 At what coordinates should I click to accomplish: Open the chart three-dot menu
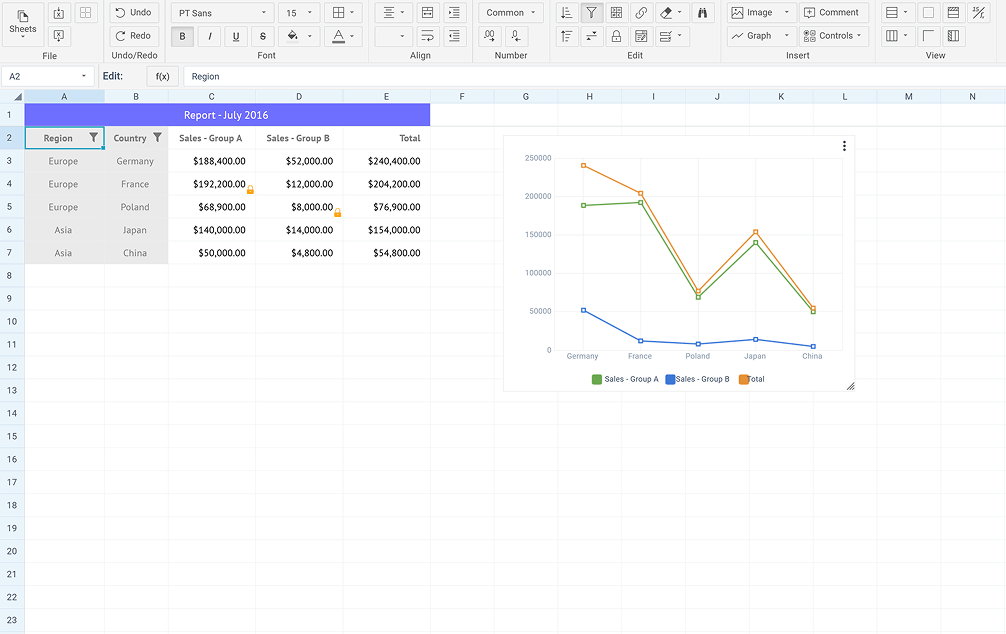(x=844, y=146)
